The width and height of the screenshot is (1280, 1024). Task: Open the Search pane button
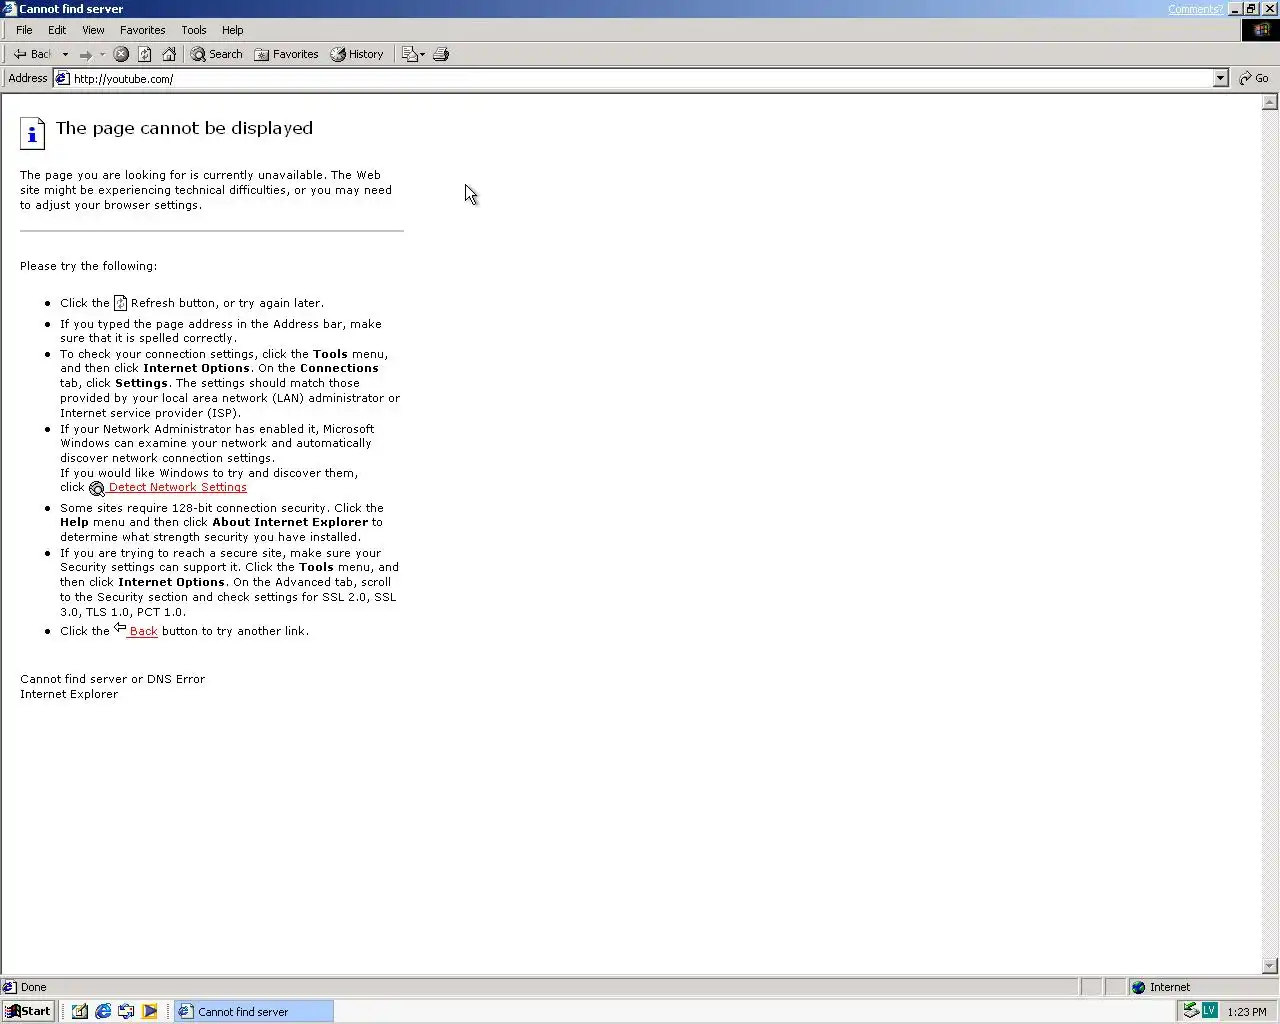[x=217, y=54]
